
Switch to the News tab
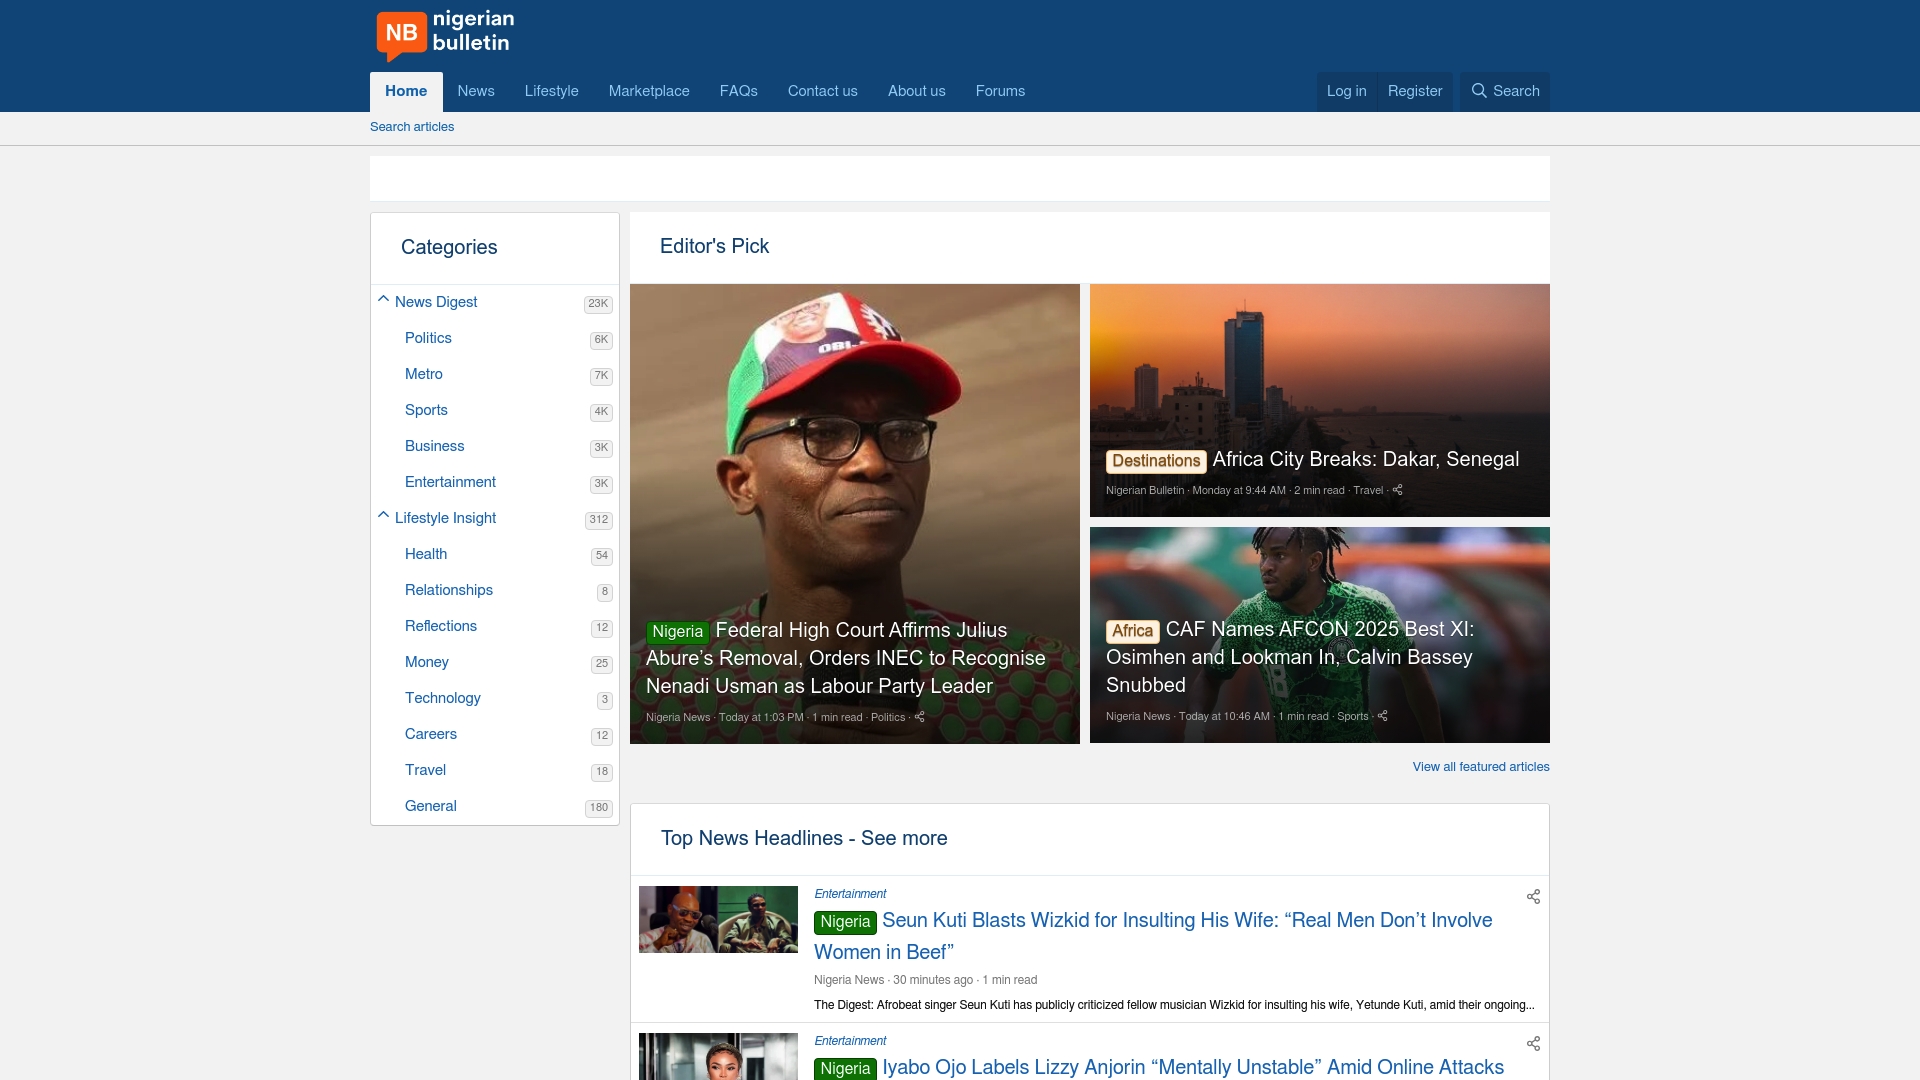475,91
